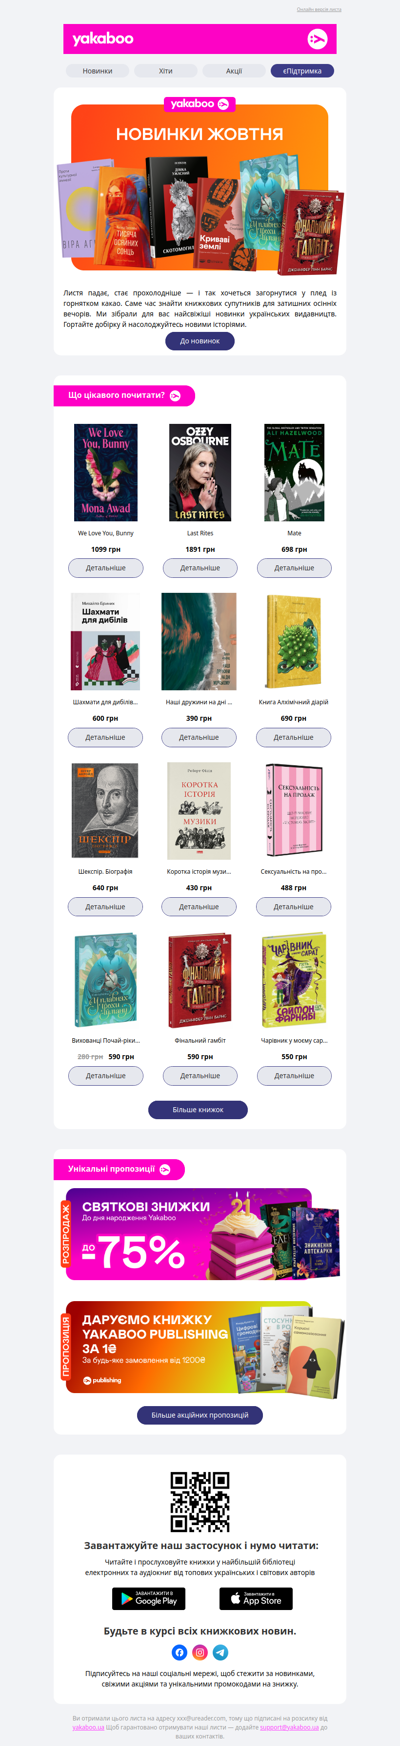
Task: Switch to the Акції tab
Action: [x=234, y=71]
